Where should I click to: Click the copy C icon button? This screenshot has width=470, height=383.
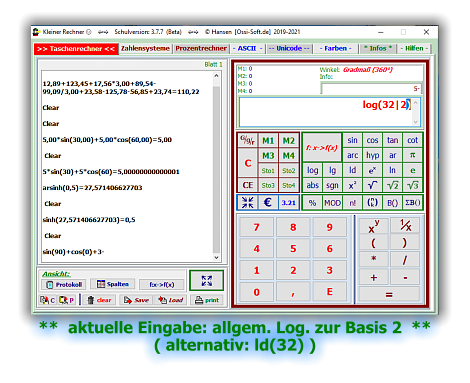tap(48, 300)
